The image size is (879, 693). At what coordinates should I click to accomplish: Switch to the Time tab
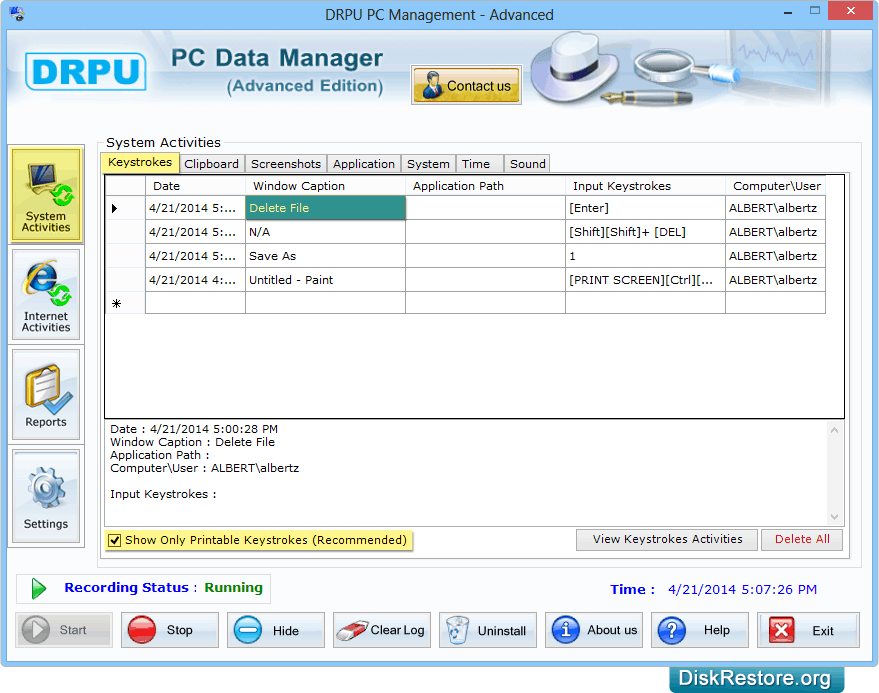(x=480, y=164)
